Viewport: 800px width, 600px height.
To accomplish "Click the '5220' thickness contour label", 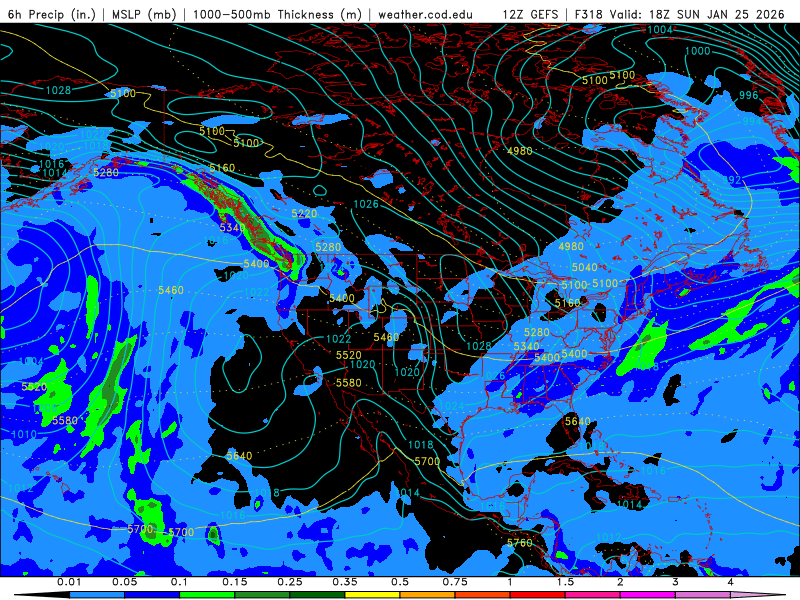I will (304, 214).
